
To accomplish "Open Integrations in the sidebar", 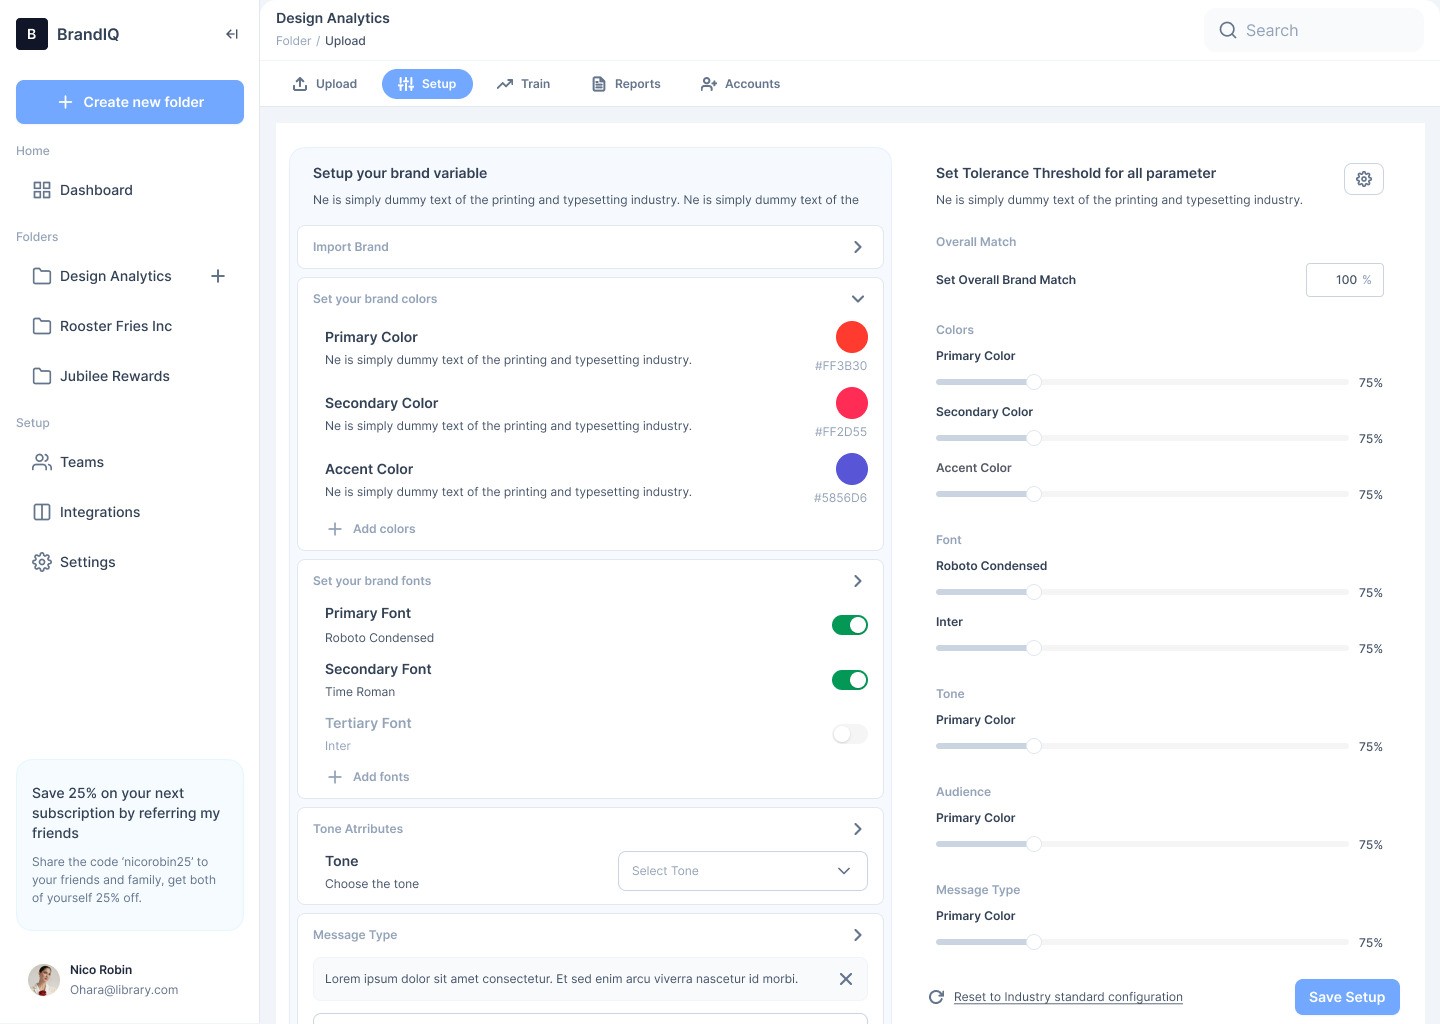I will click(x=99, y=512).
